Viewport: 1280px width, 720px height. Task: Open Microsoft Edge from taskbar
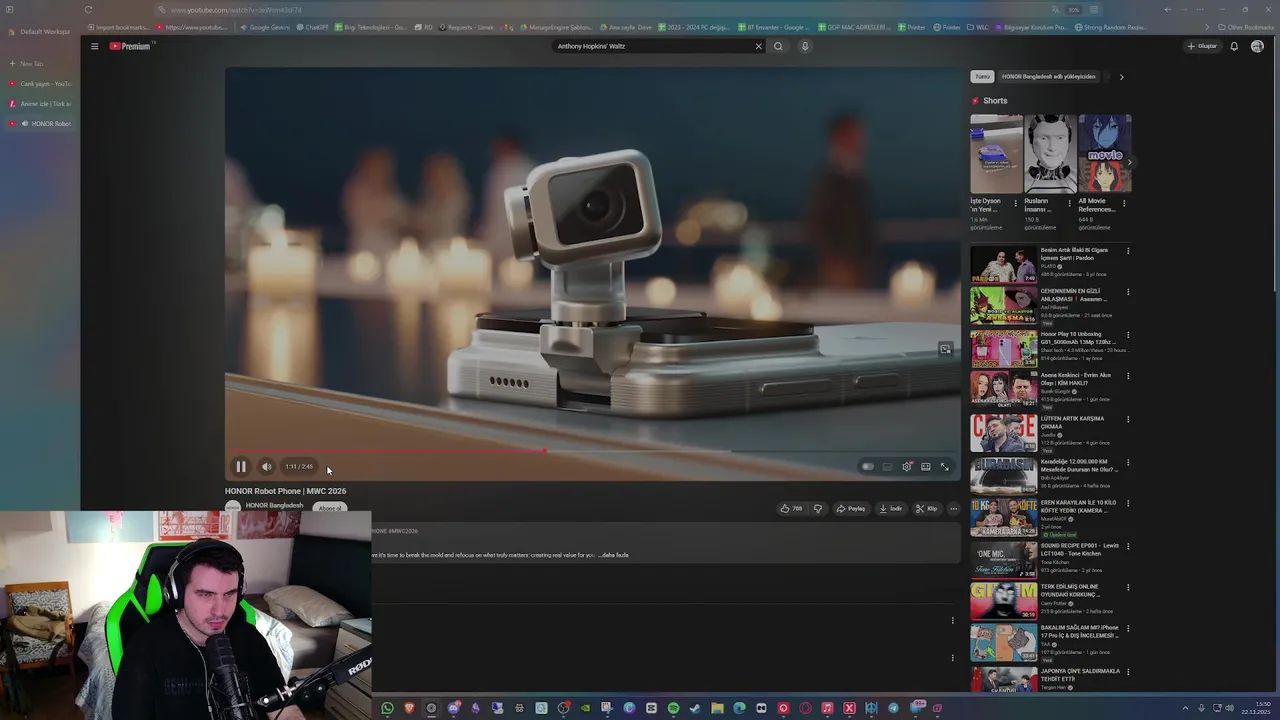click(739, 708)
